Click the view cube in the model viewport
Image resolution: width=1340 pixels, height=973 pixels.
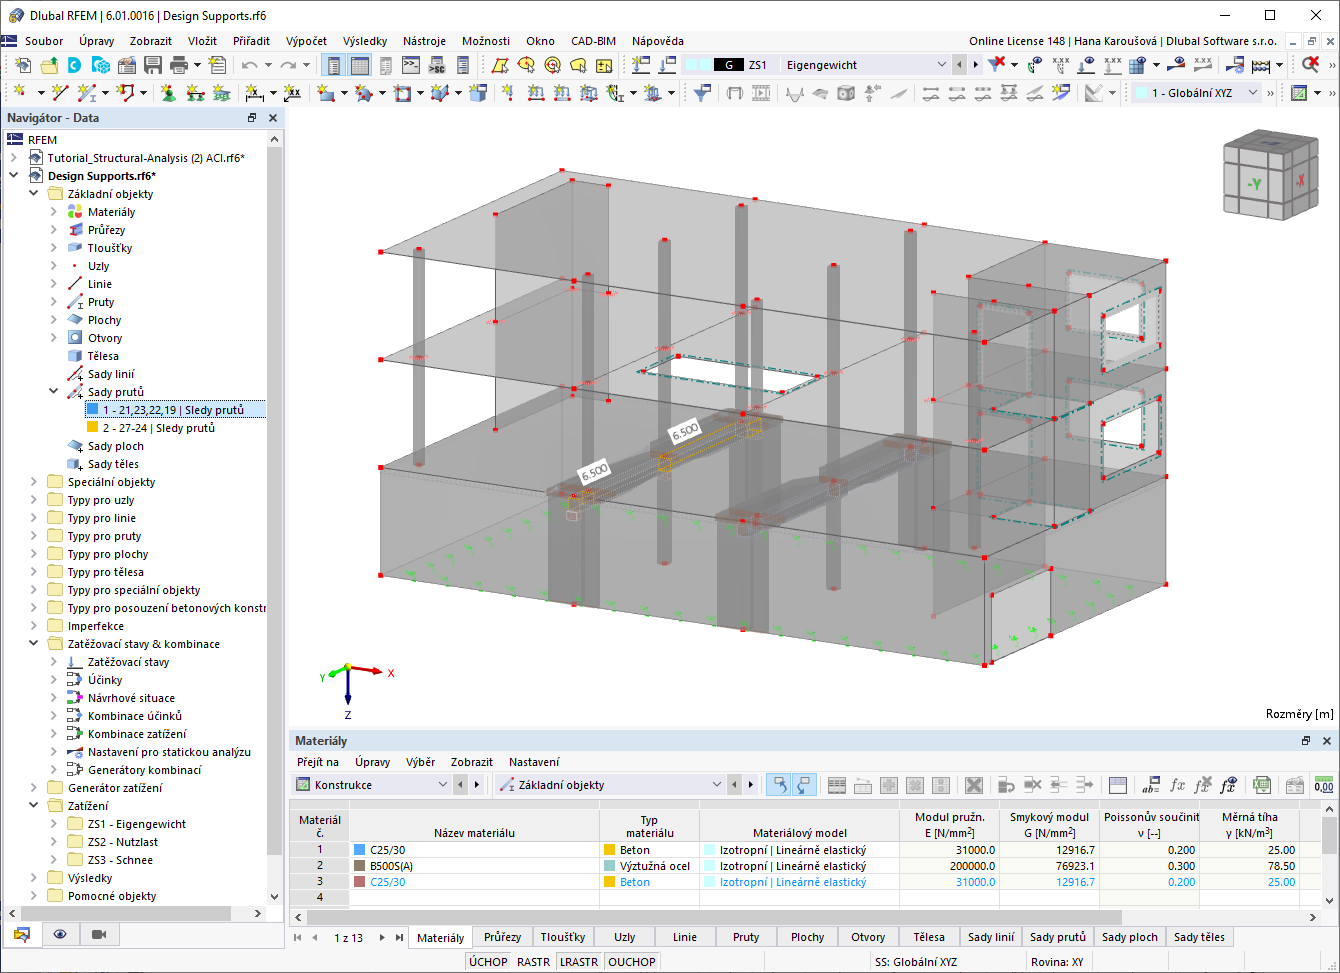pyautogui.click(x=1269, y=173)
